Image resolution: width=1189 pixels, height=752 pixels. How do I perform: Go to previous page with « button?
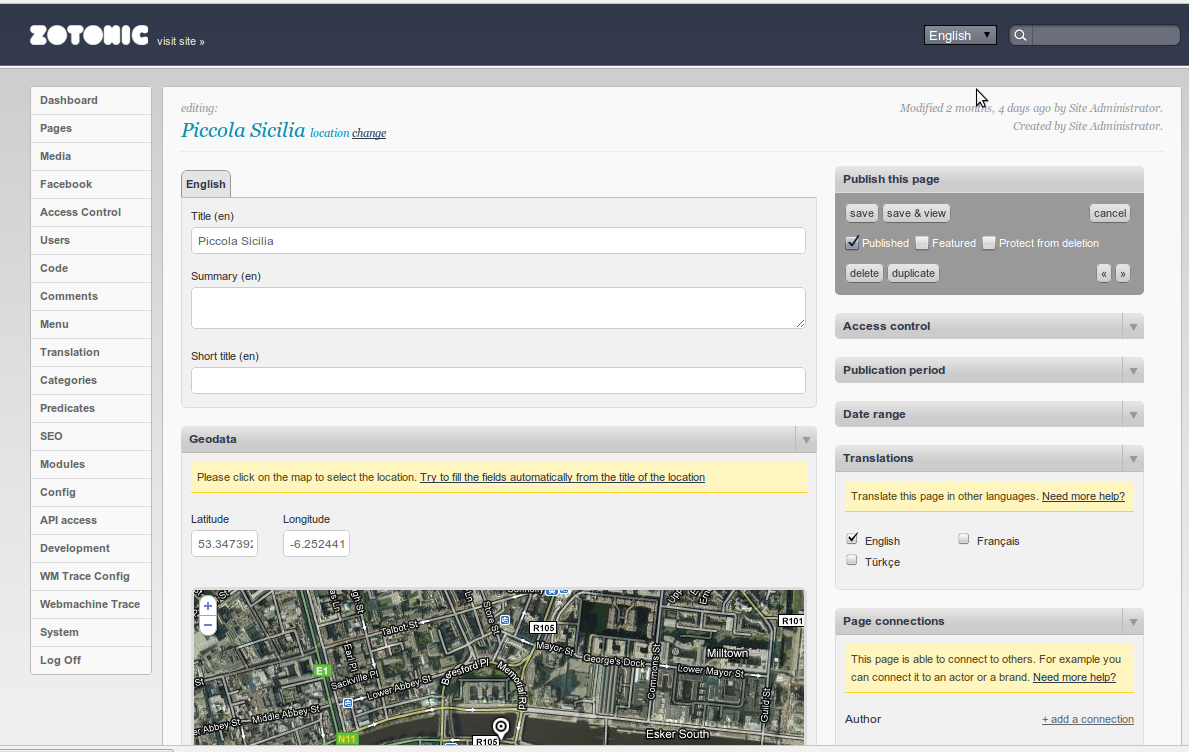tap(1104, 273)
